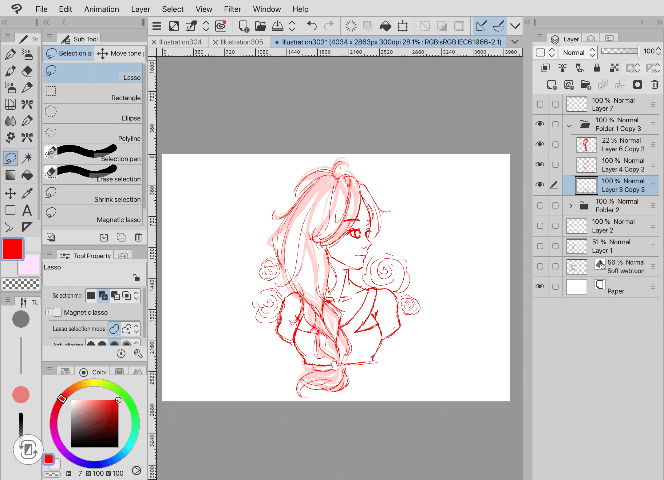
Task: Show the Folder 2 visibility
Action: pyautogui.click(x=540, y=205)
